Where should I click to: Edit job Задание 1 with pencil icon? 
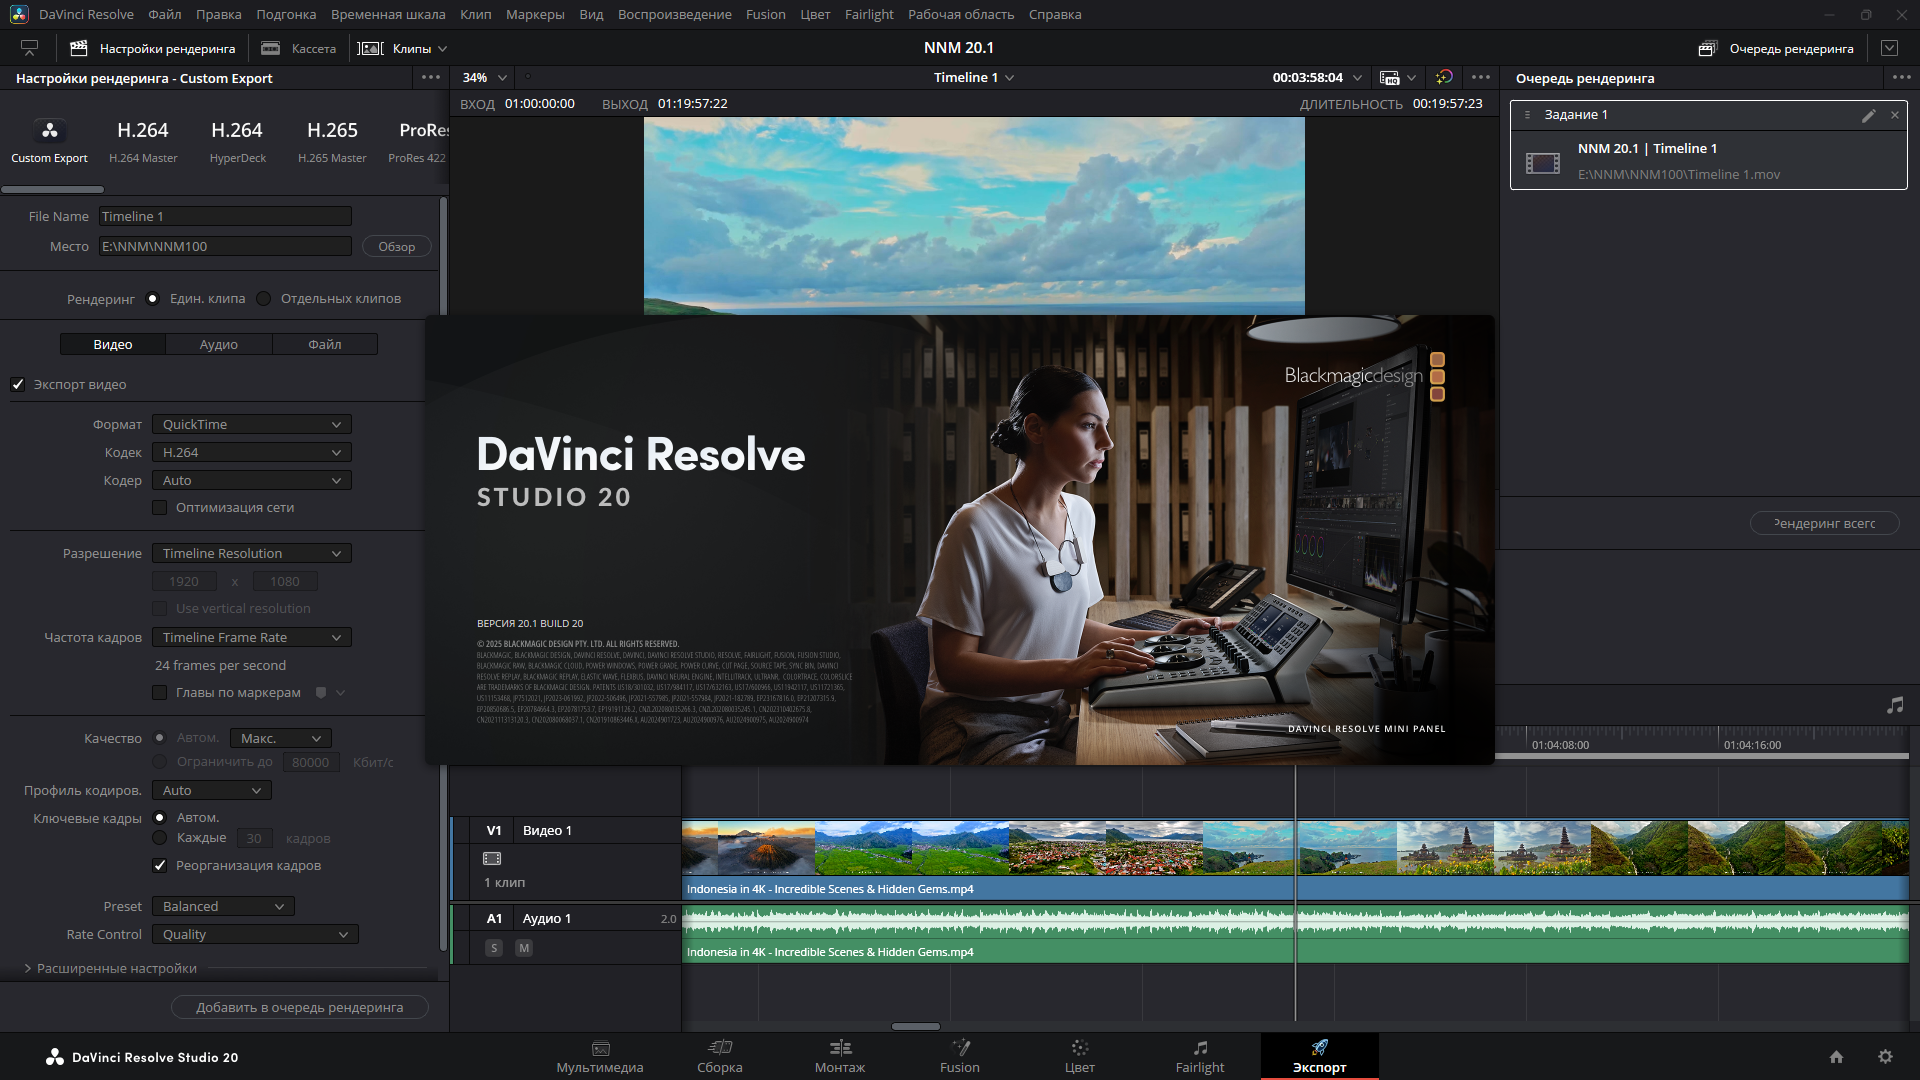click(1868, 115)
